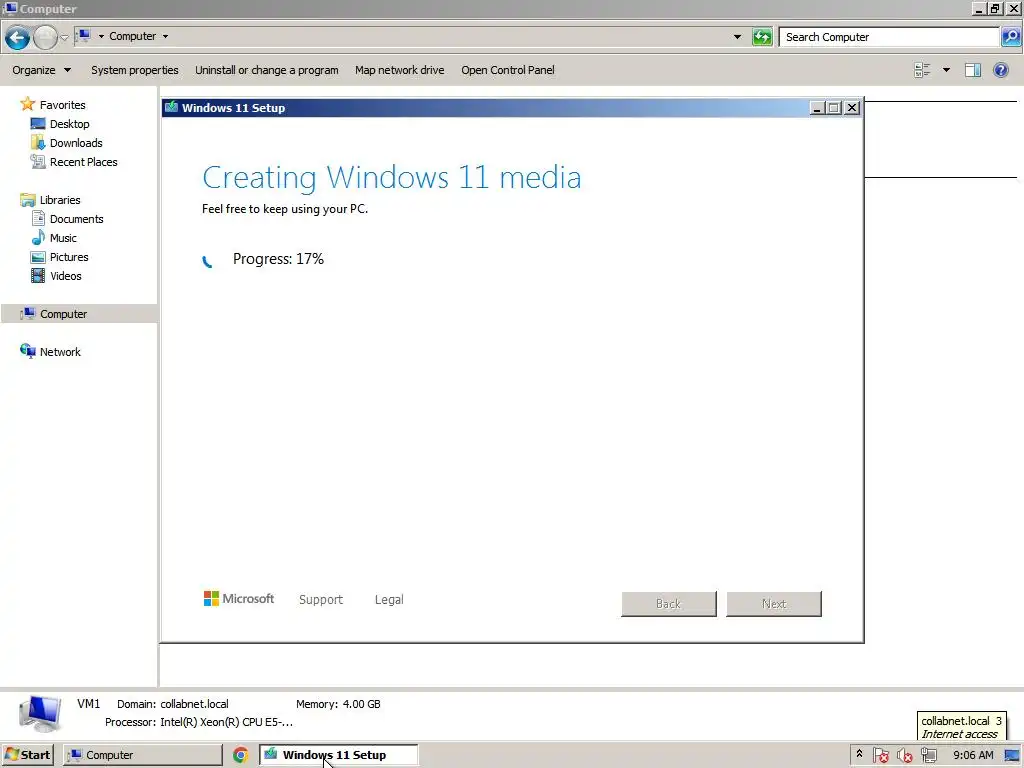Open System properties
This screenshot has width=1024, height=768.
[135, 70]
